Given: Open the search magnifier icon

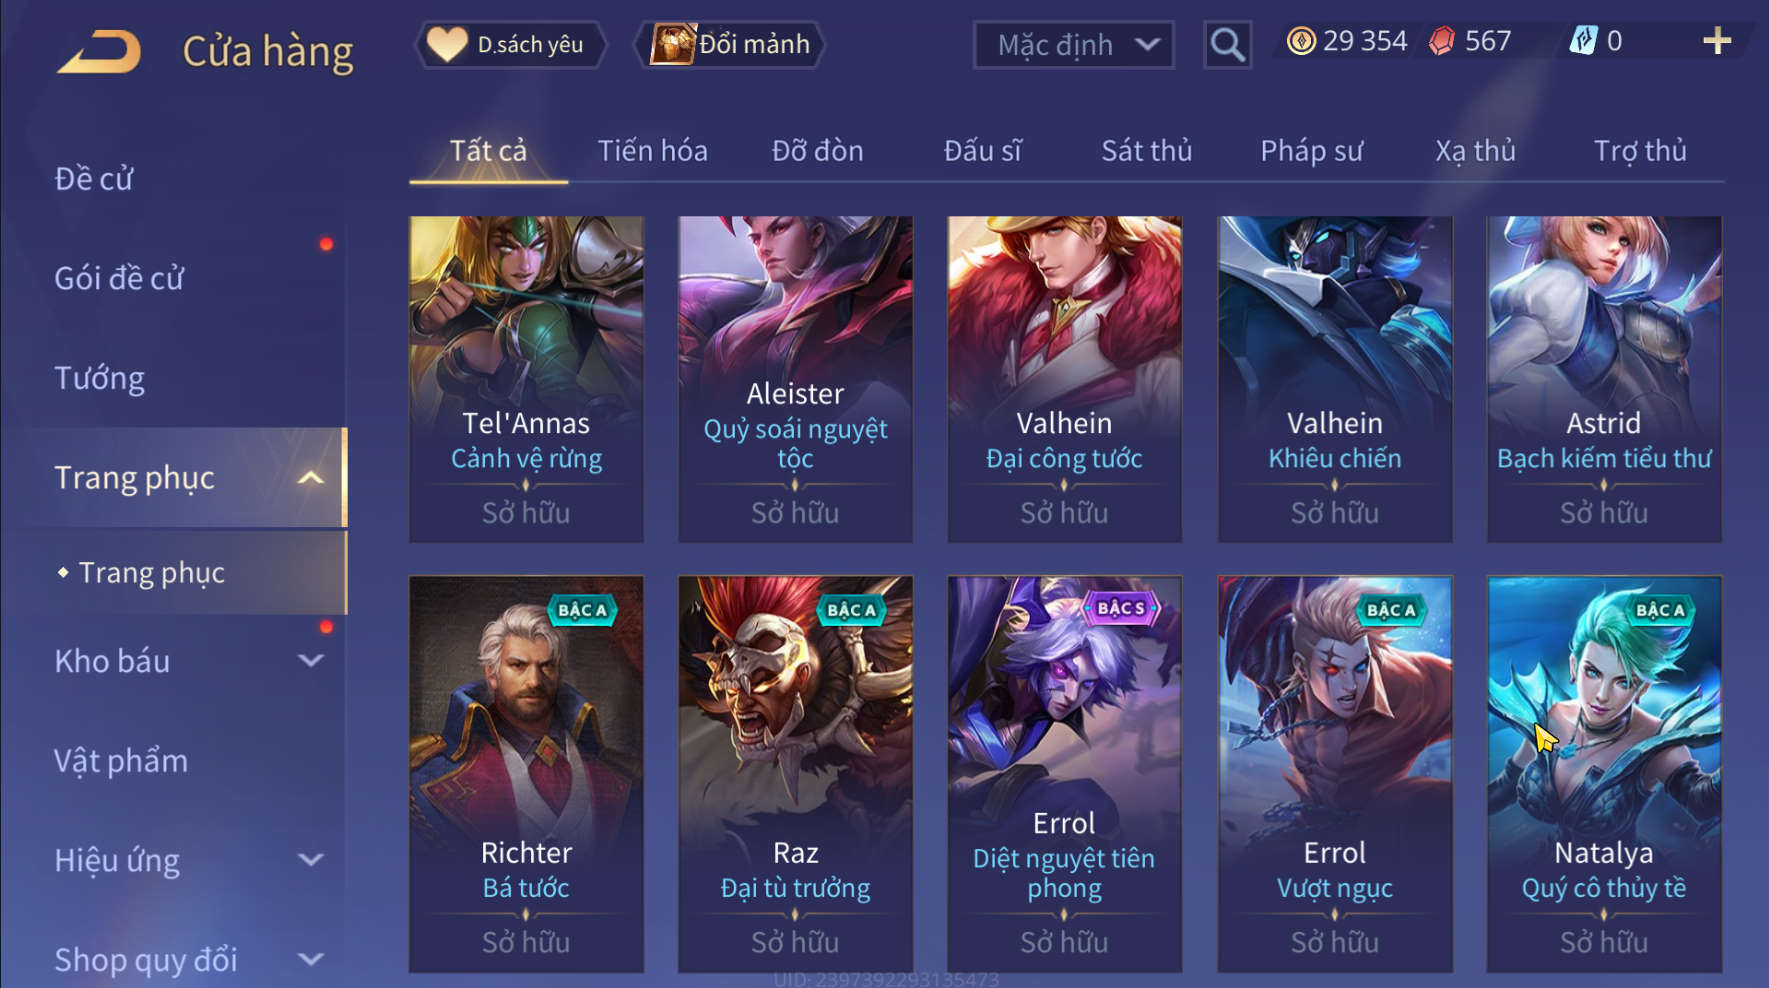Looking at the screenshot, I should click(x=1227, y=45).
